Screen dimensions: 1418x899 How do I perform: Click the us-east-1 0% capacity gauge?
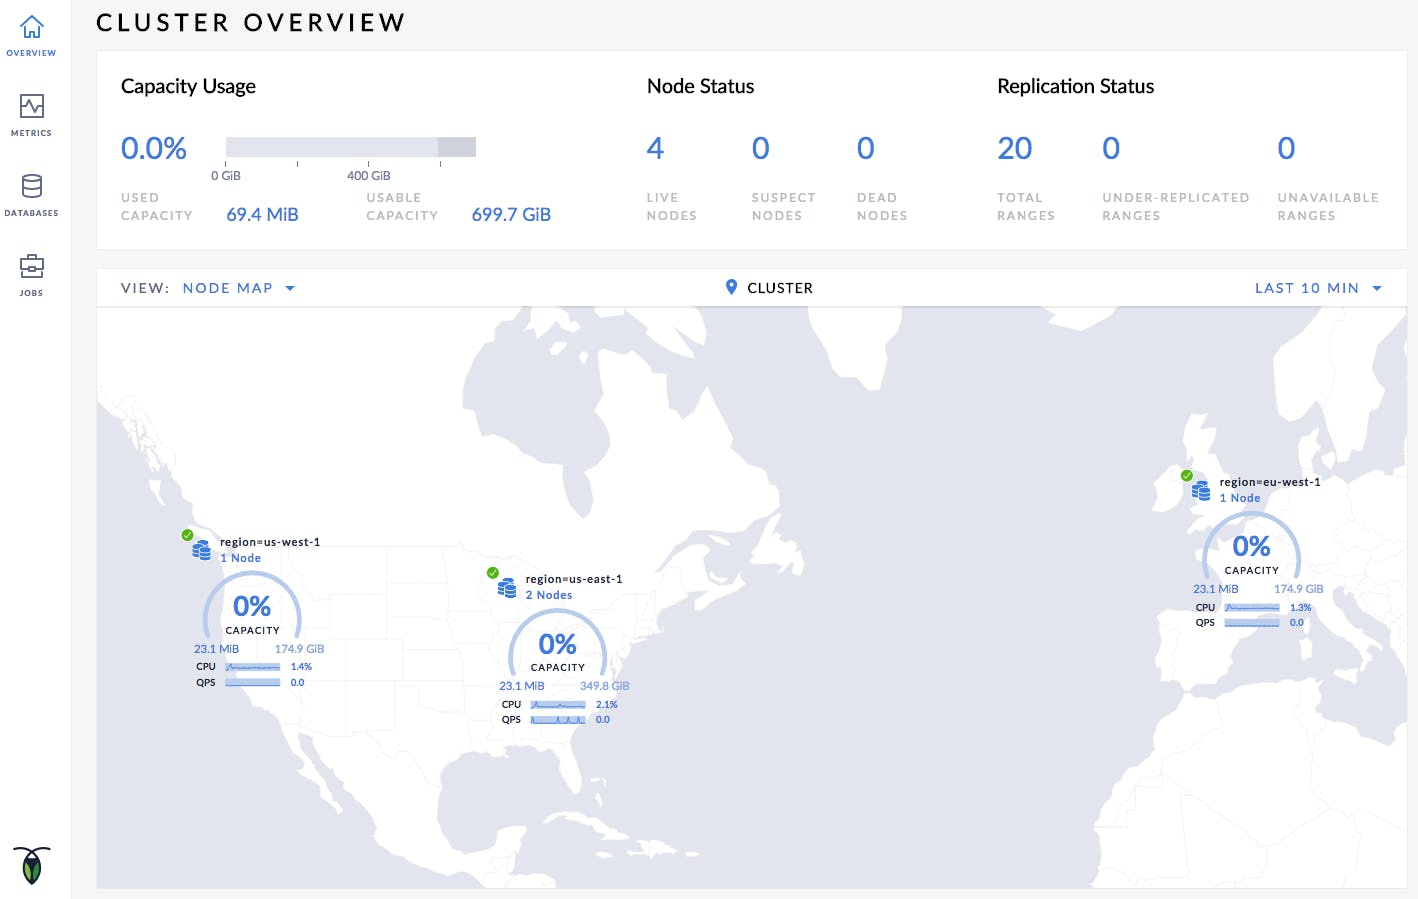pos(557,644)
